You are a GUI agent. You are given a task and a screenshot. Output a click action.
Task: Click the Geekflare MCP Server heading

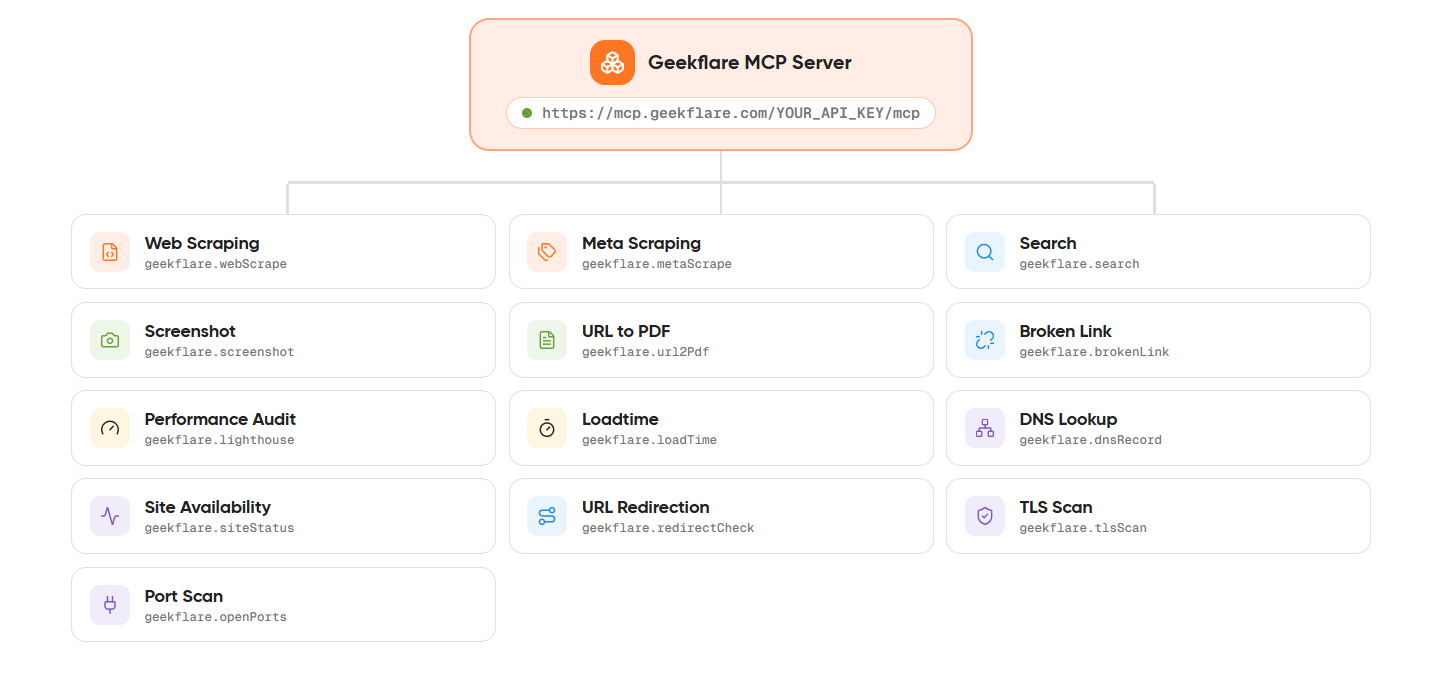click(x=750, y=62)
